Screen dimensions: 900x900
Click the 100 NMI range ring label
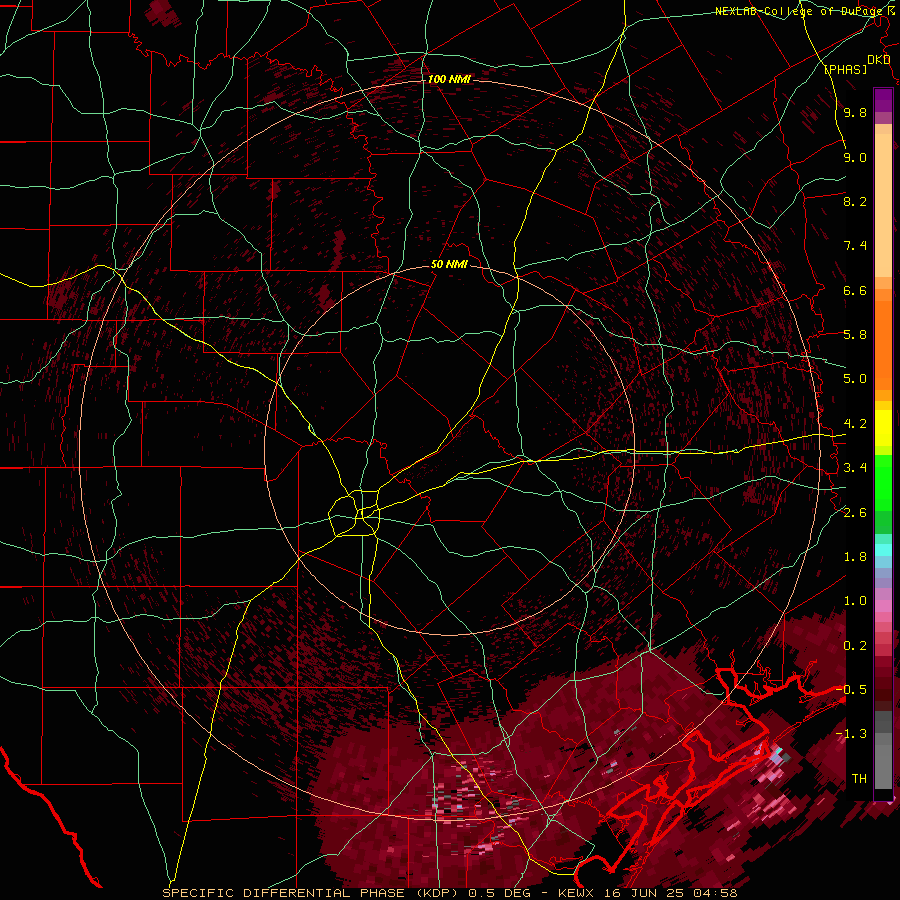(x=449, y=79)
